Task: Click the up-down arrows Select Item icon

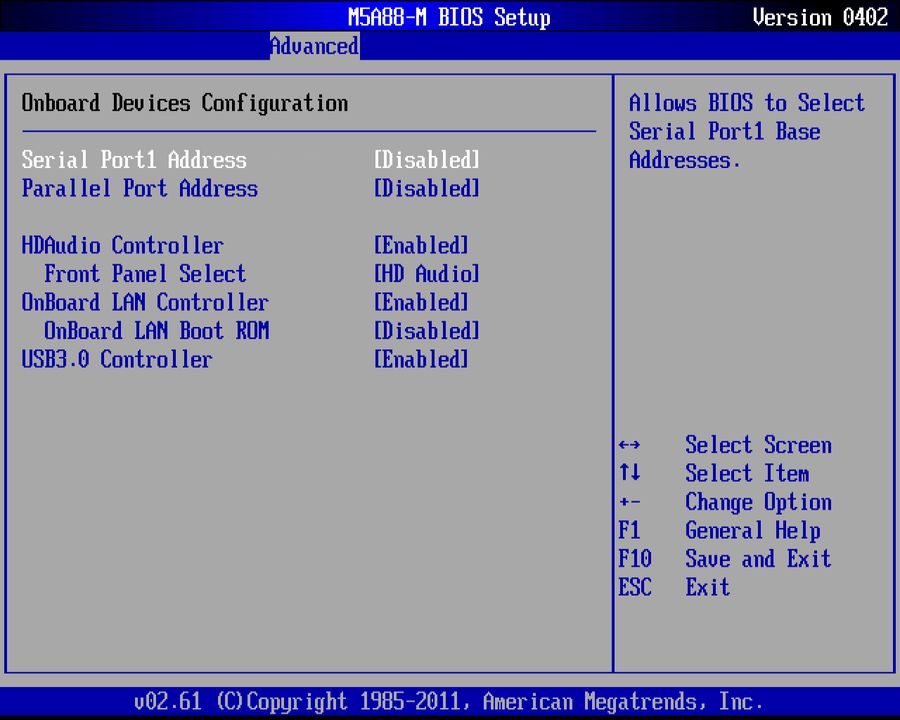Action: (630, 473)
